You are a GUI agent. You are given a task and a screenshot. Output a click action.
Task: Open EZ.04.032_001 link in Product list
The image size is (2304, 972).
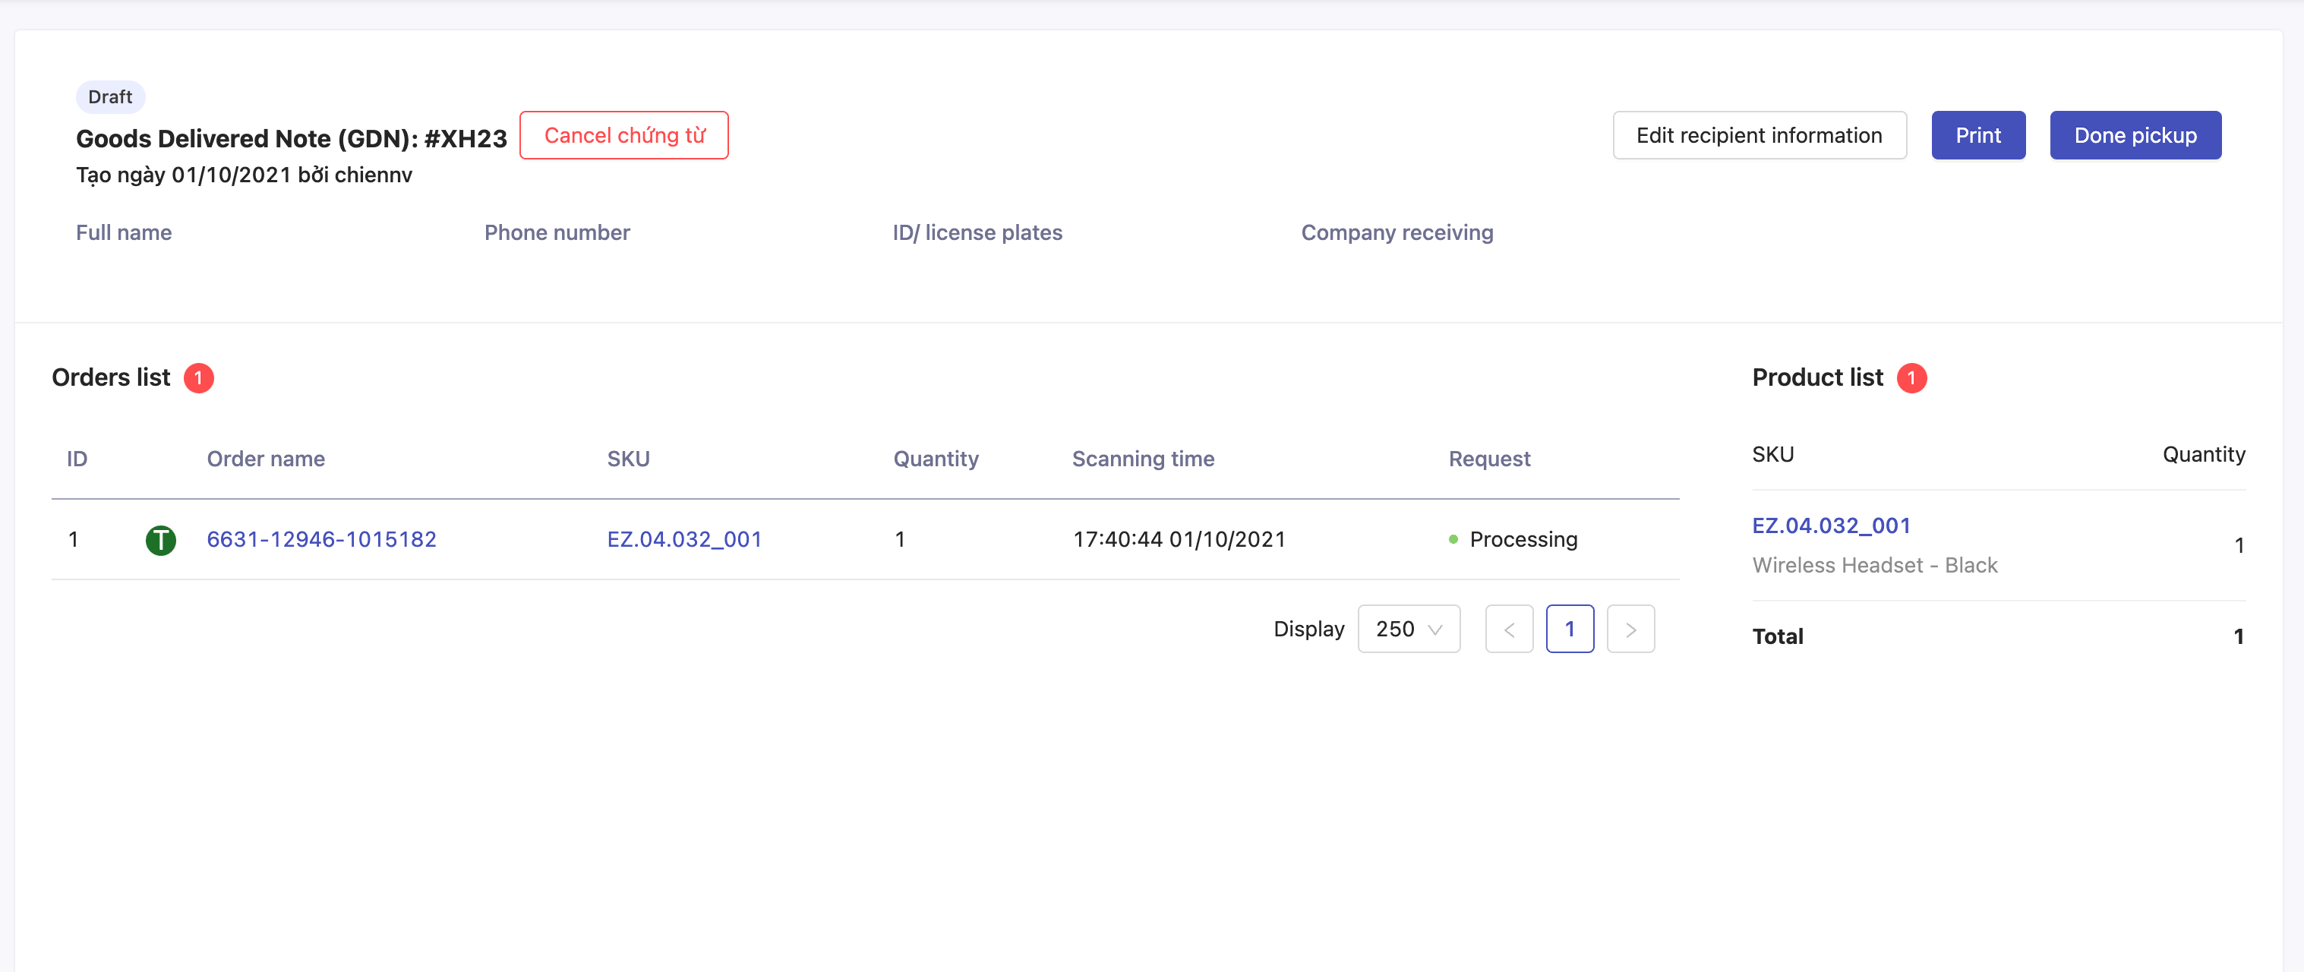(x=1831, y=525)
